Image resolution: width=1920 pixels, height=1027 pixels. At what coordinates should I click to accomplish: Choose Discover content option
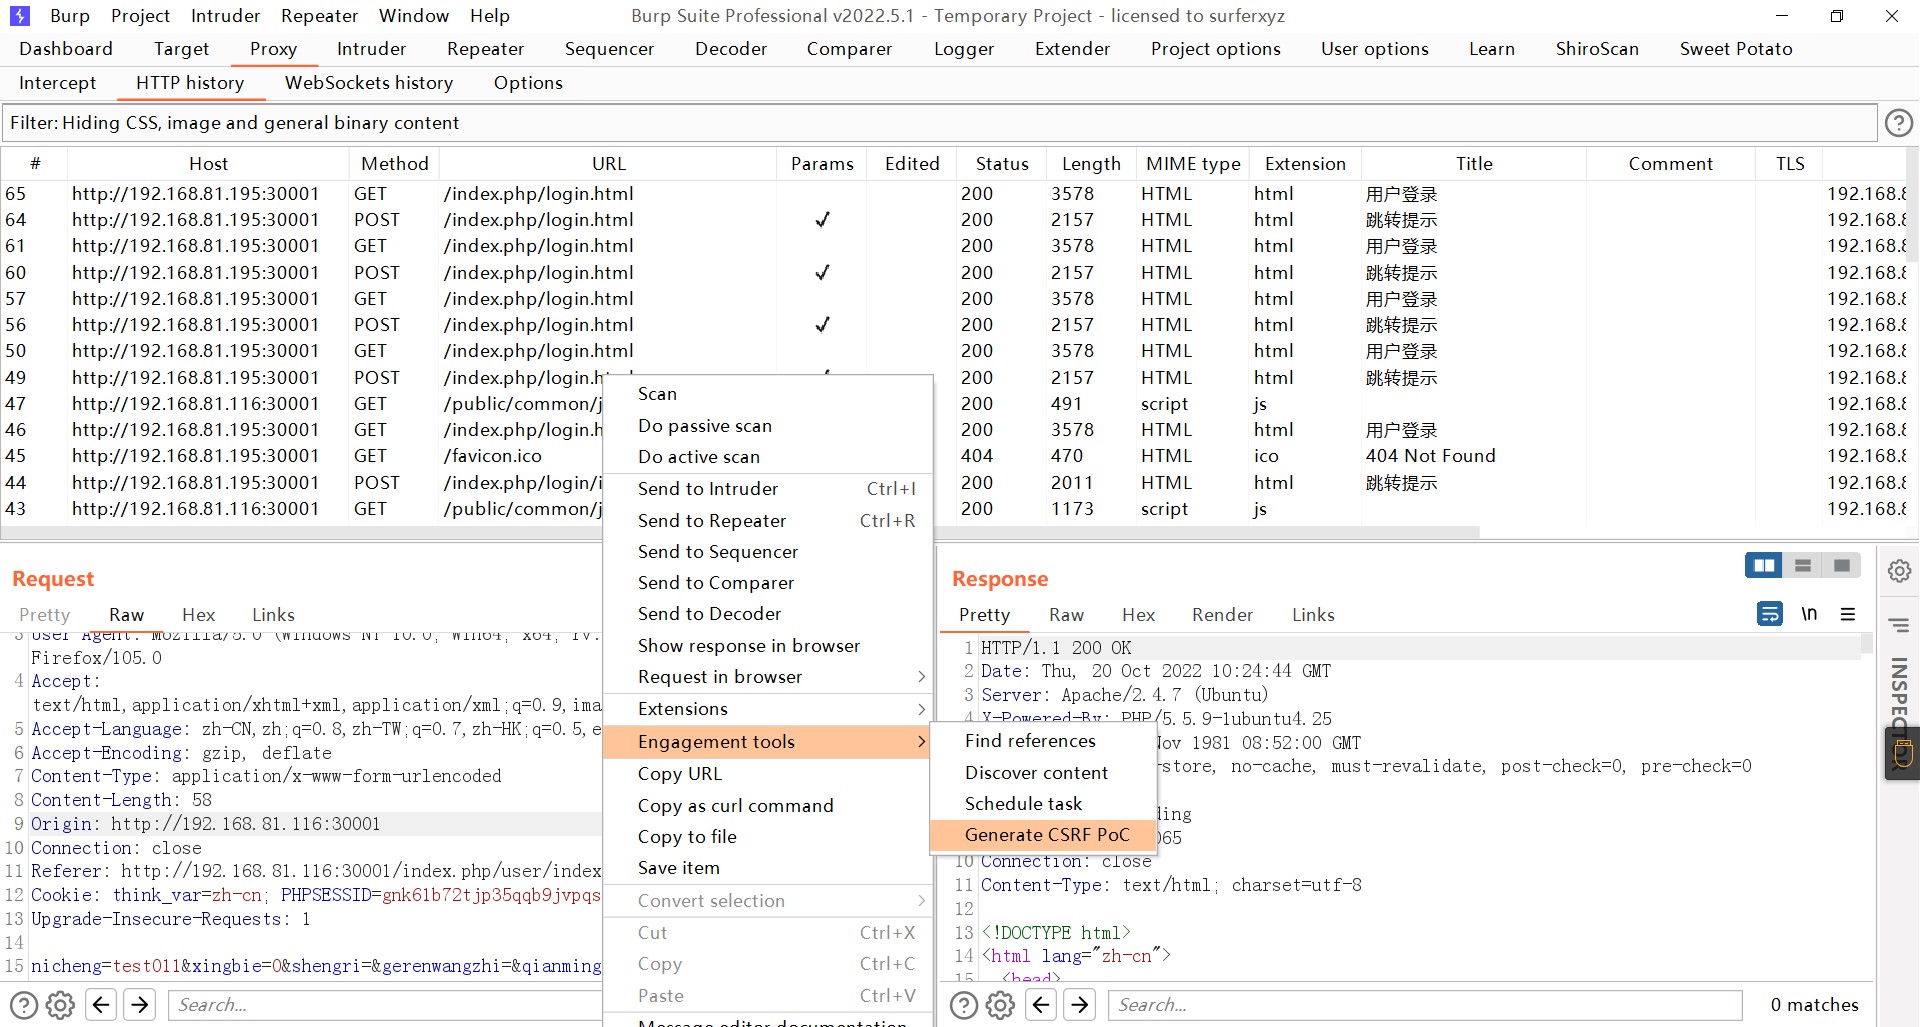[x=1046, y=773]
